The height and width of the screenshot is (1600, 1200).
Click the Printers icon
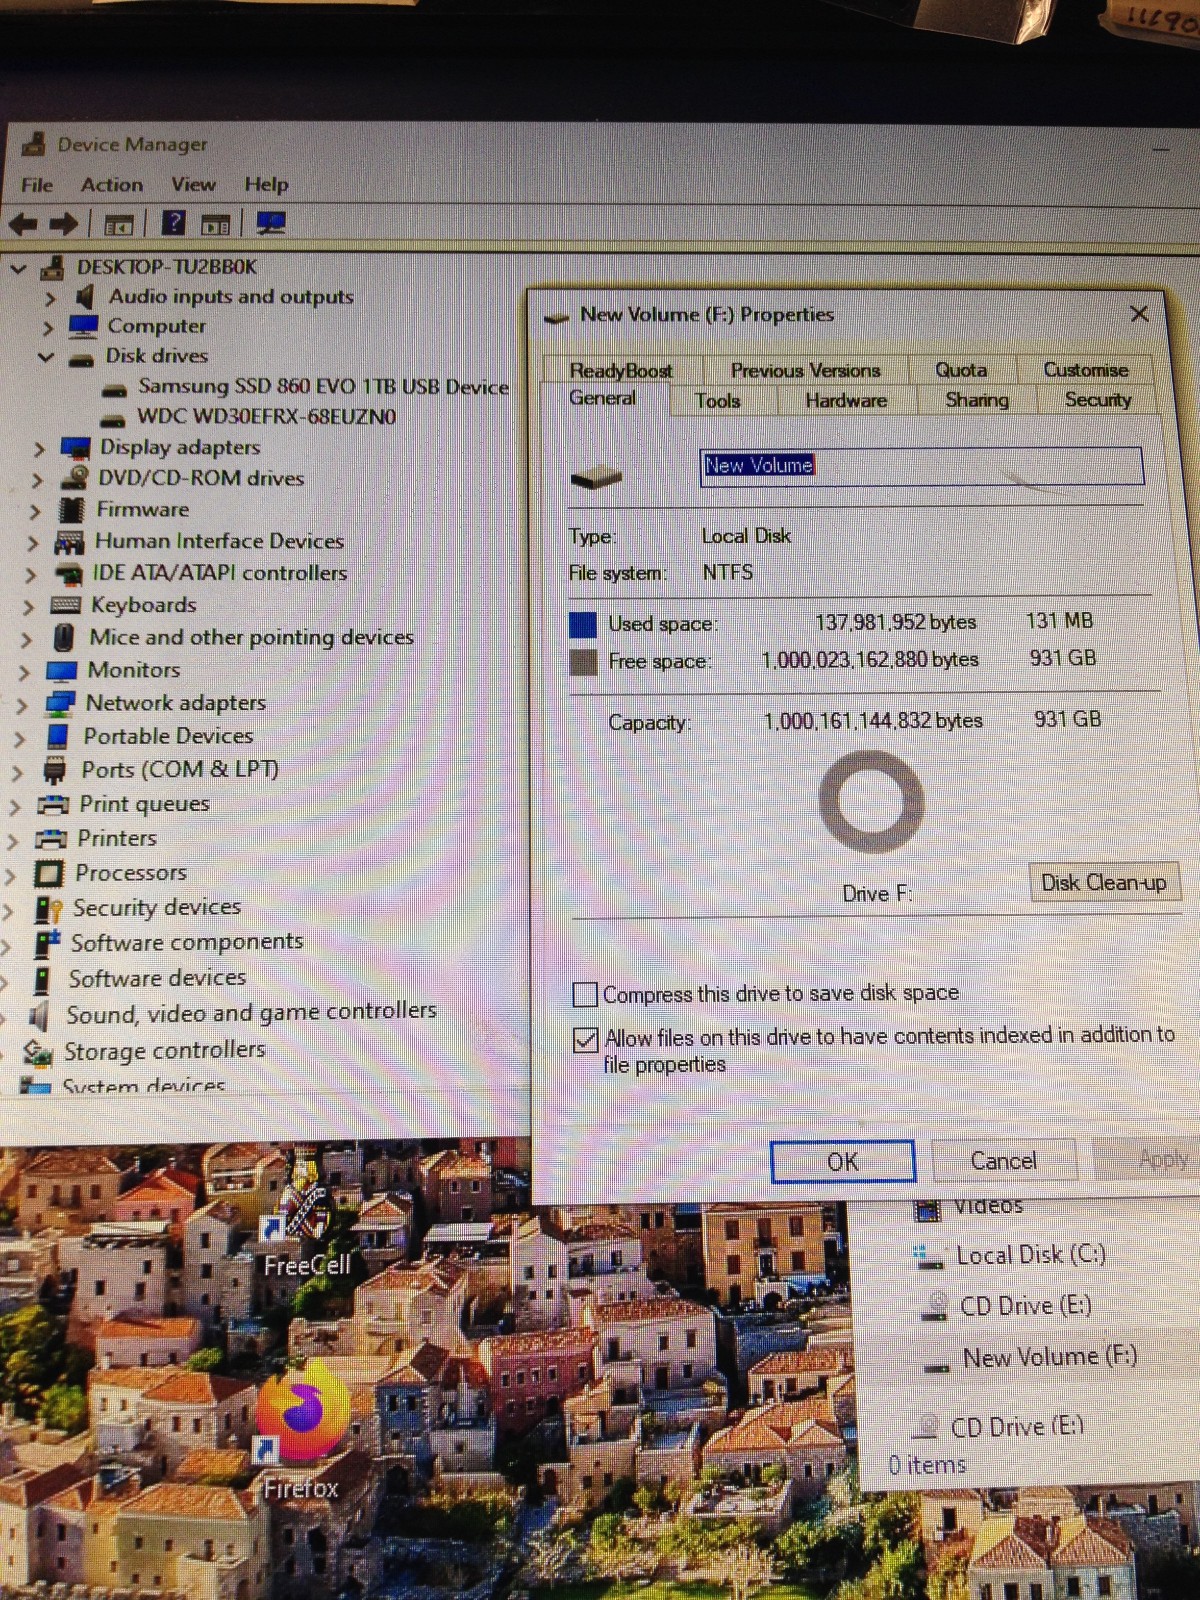(x=50, y=839)
